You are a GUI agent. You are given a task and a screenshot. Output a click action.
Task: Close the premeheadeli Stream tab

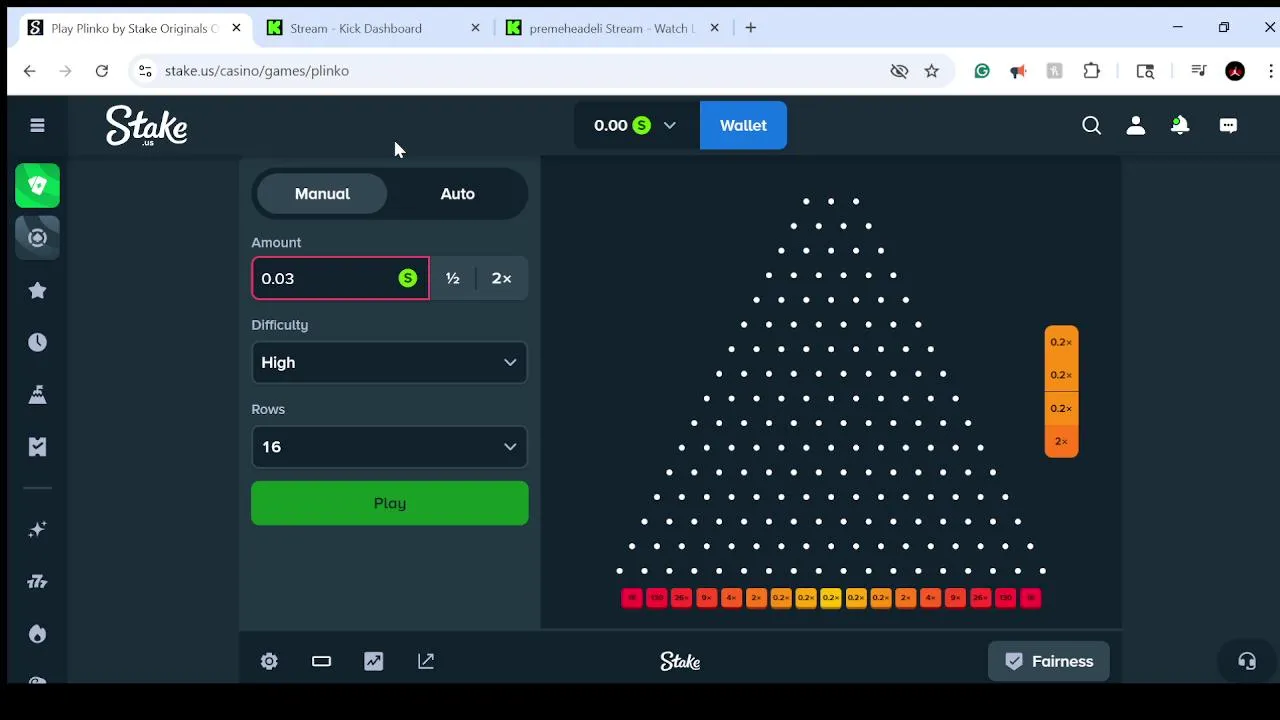coord(714,28)
